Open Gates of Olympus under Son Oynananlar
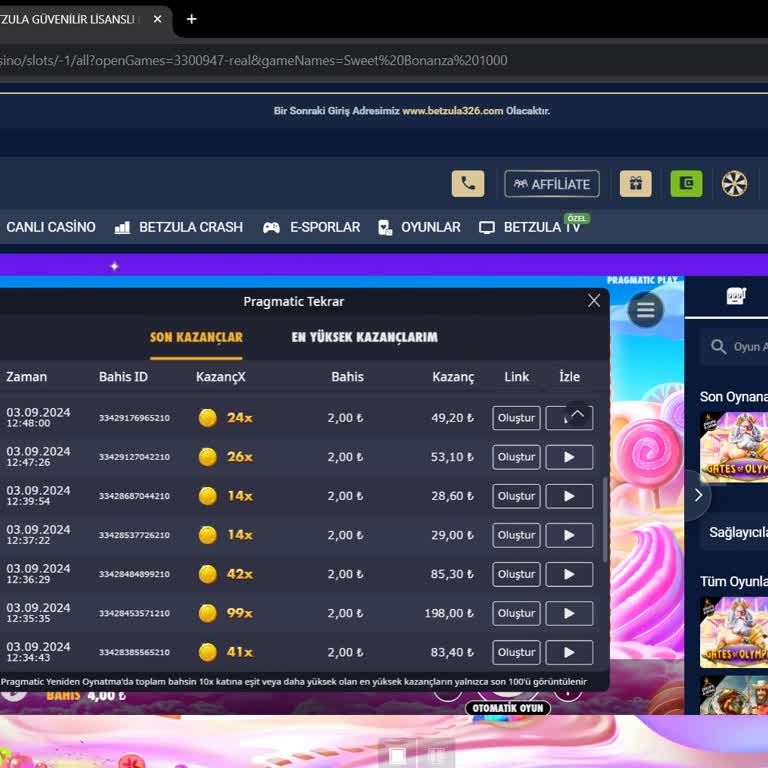The image size is (768, 768). pos(734,448)
